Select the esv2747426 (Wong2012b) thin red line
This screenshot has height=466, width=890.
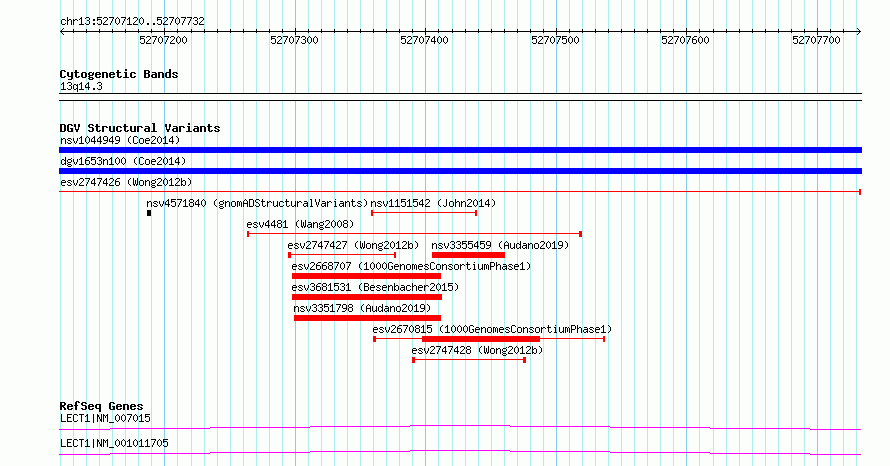pyautogui.click(x=460, y=192)
